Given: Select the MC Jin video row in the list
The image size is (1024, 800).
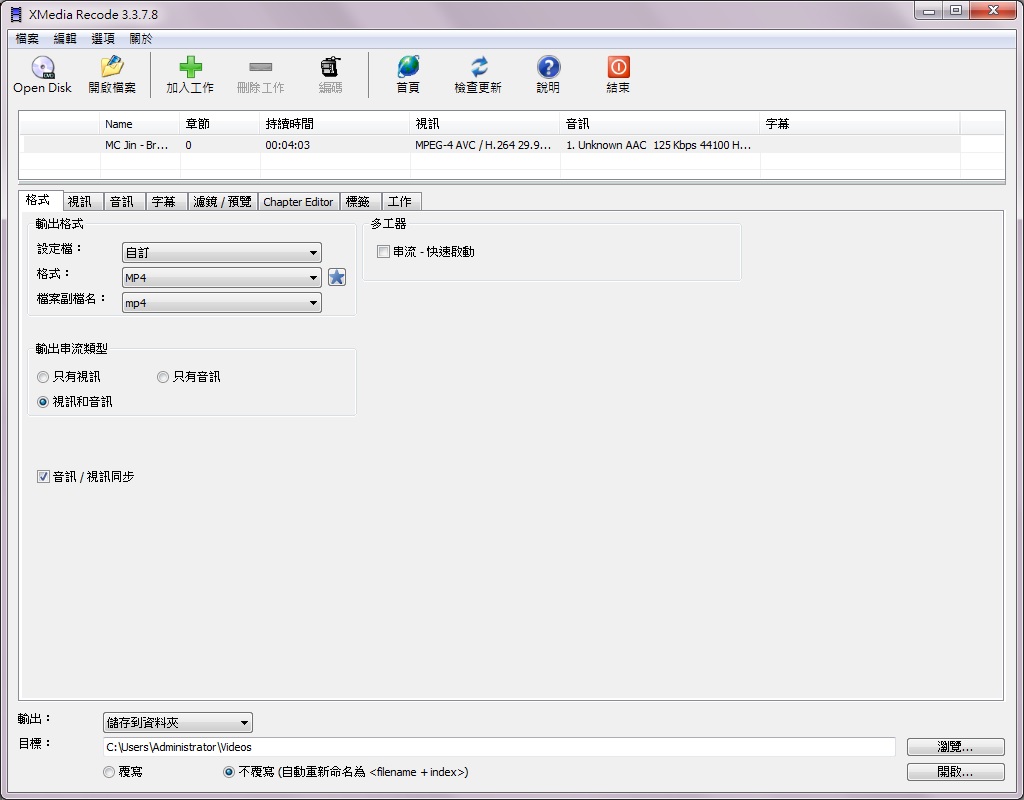Looking at the screenshot, I should 138,145.
